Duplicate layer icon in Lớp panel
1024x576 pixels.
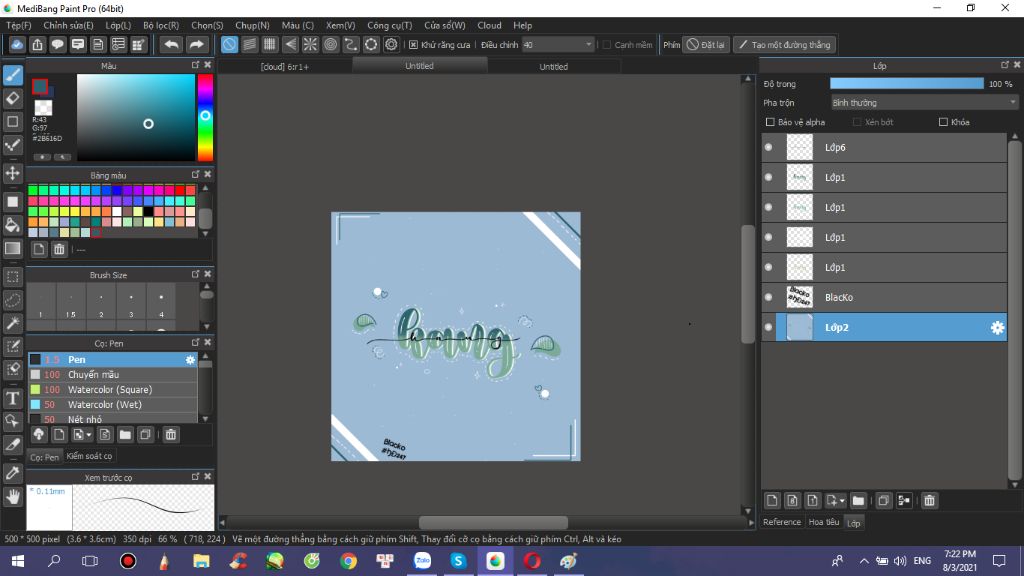point(883,501)
